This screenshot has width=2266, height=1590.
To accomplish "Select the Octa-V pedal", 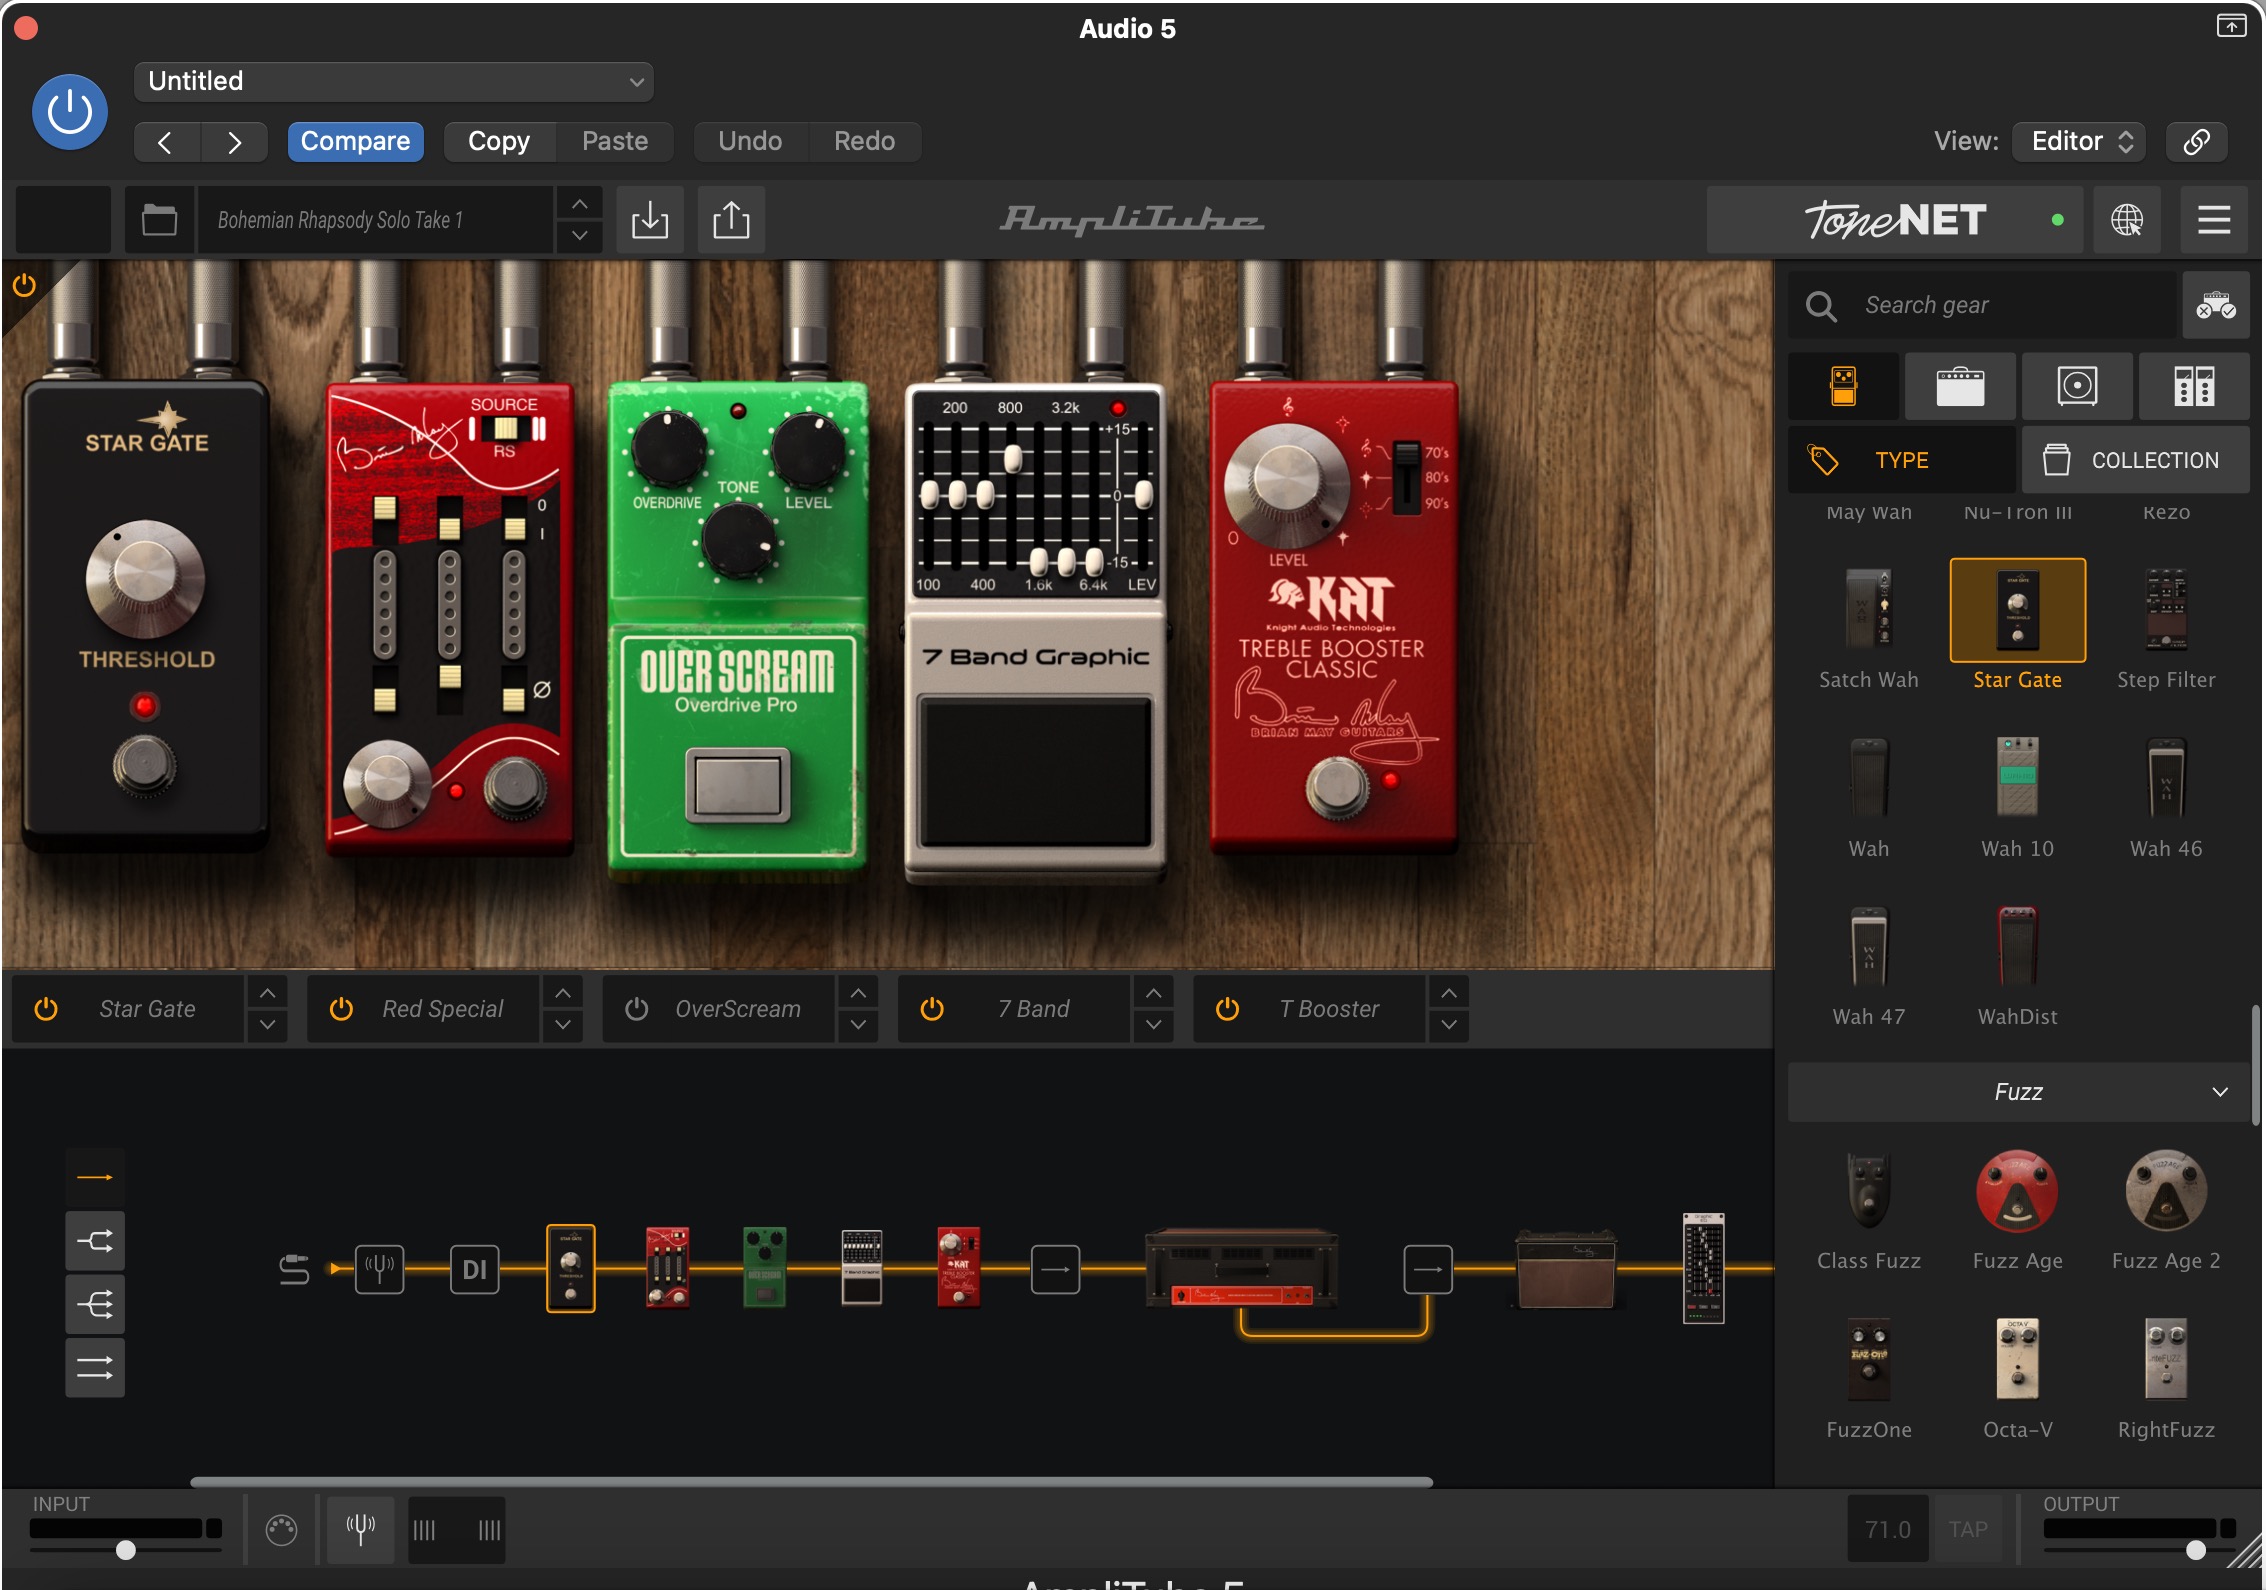I will coord(2017,1378).
